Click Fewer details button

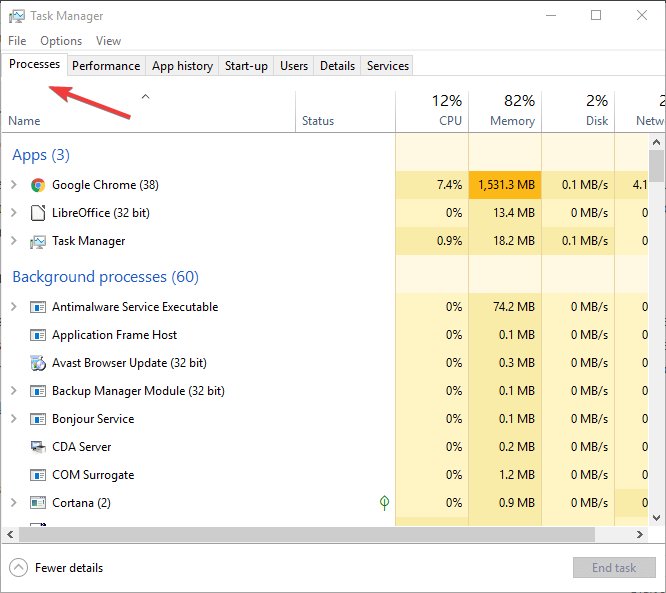pyautogui.click(x=56, y=568)
